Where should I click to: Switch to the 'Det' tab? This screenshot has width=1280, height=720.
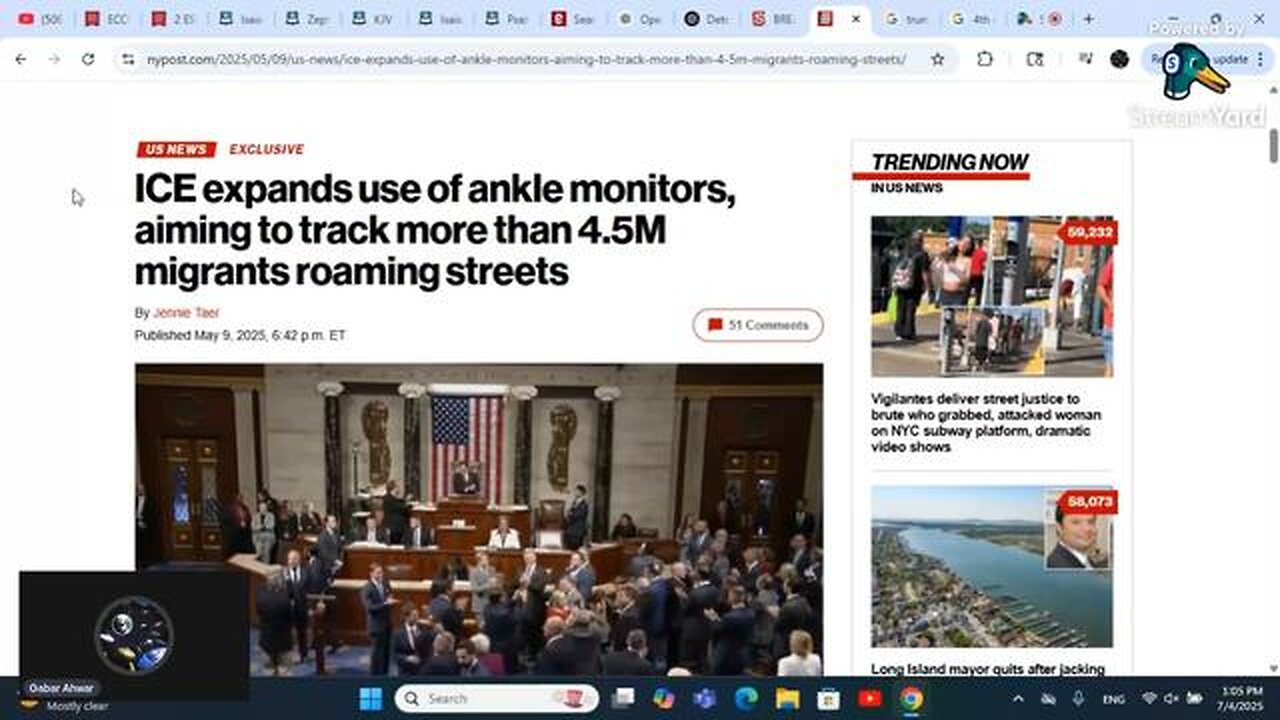(x=705, y=19)
